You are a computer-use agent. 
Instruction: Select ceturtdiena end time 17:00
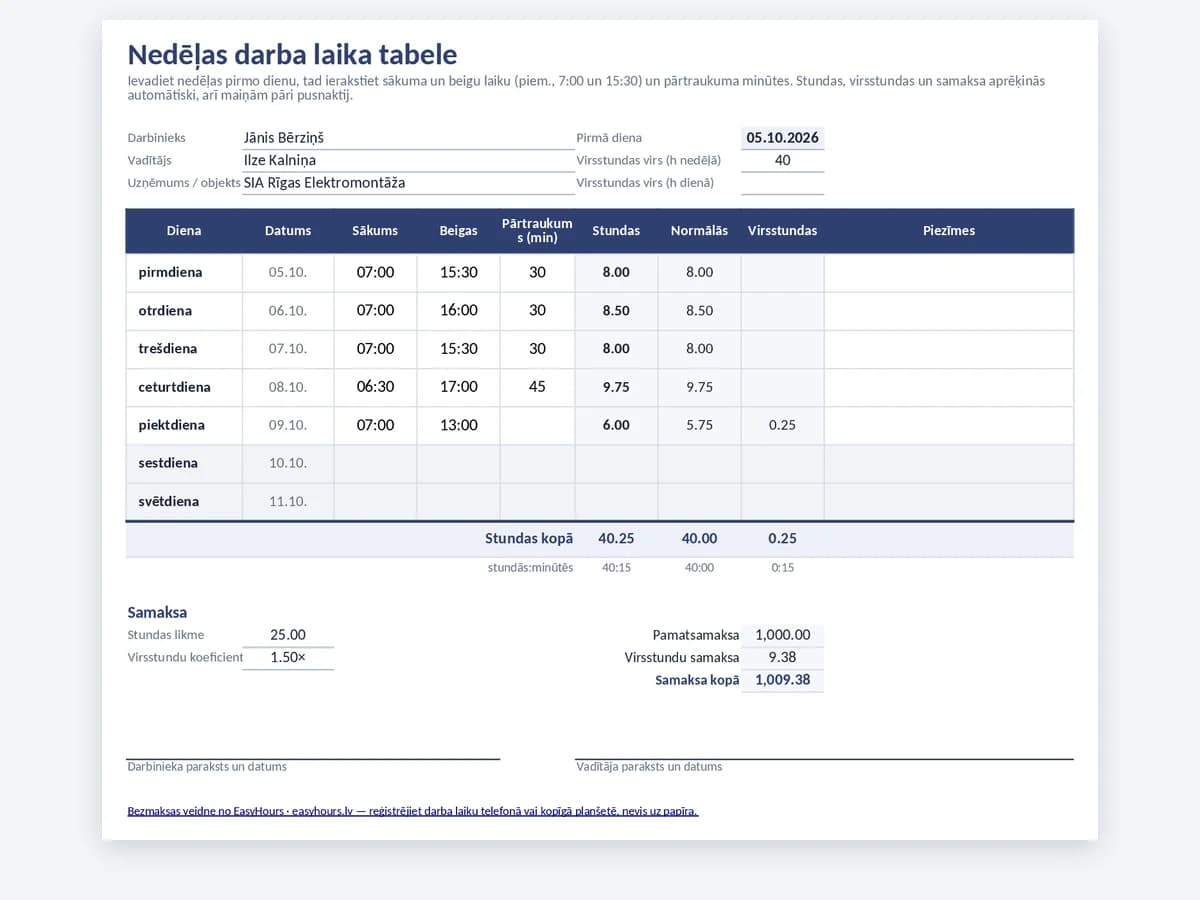(x=458, y=386)
